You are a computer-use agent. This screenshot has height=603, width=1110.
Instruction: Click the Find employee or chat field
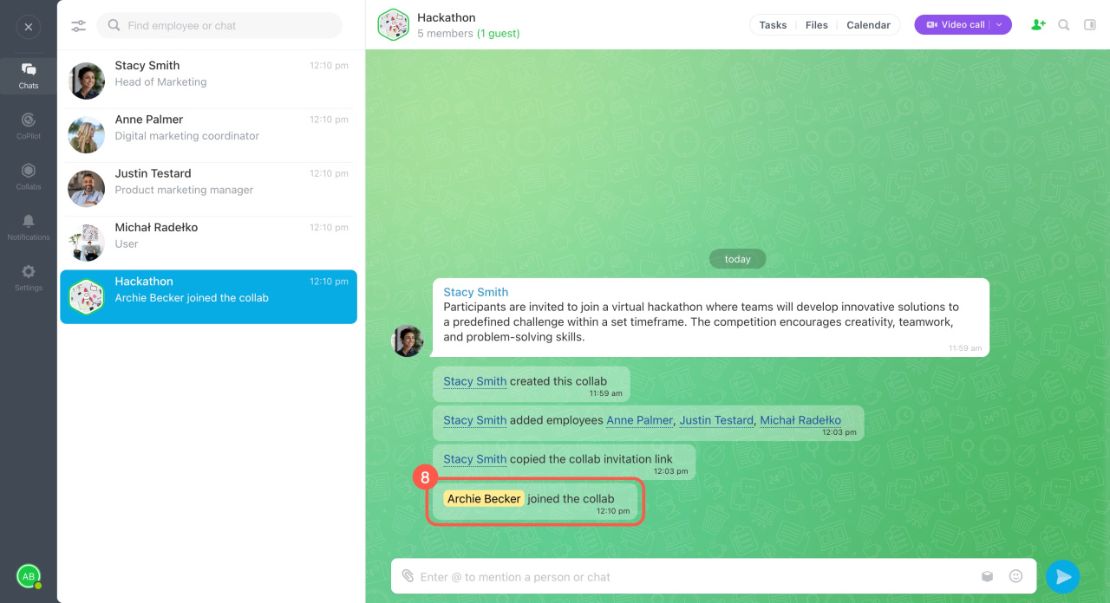pos(219,25)
